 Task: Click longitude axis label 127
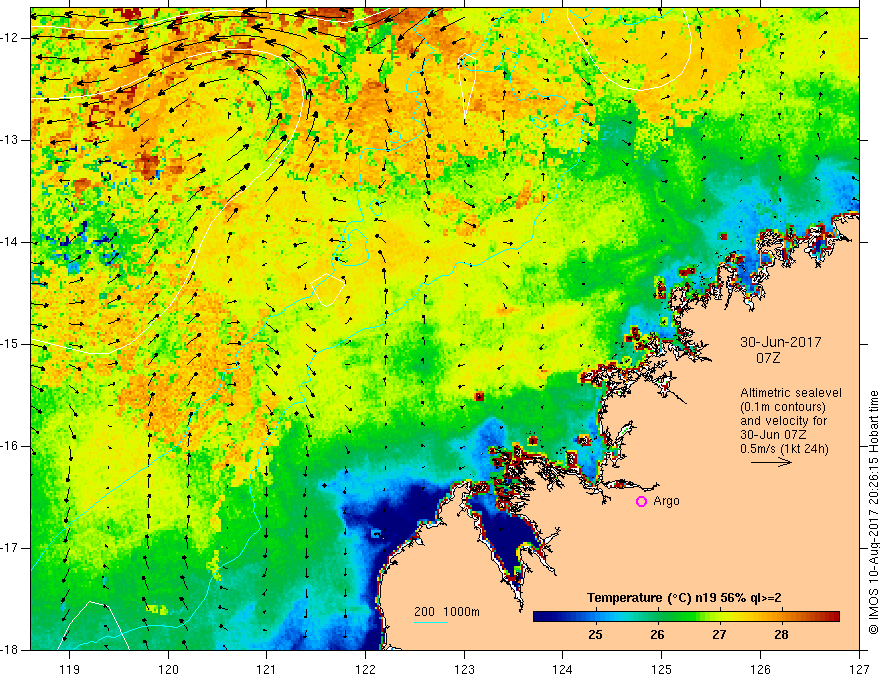tap(859, 669)
